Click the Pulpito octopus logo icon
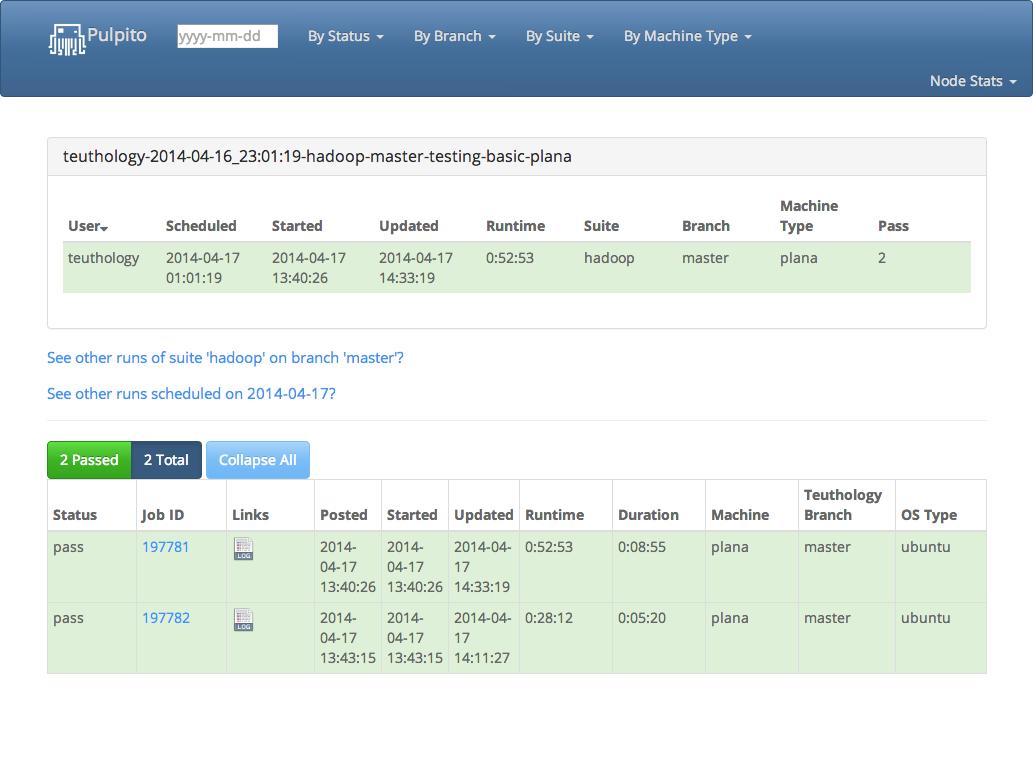Image resolution: width=1033 pixels, height=779 pixels. (x=66, y=38)
